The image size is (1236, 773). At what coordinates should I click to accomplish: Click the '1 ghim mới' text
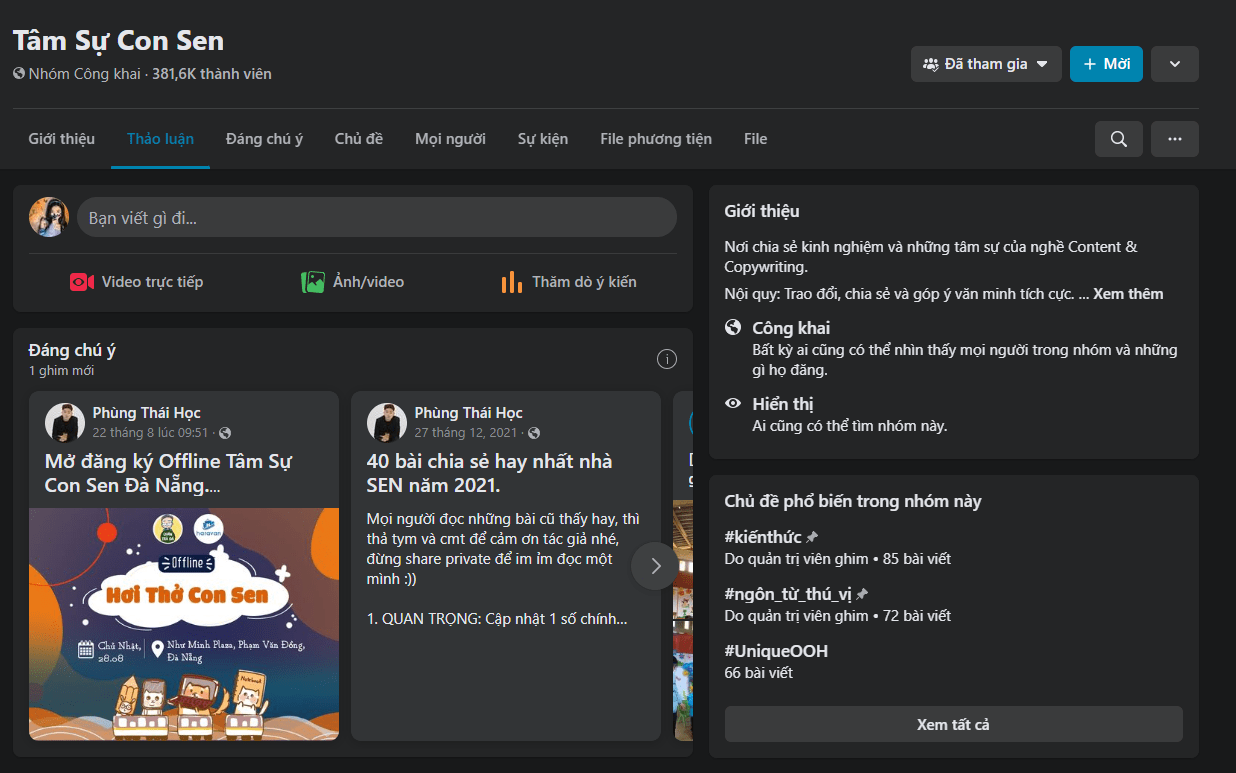(62, 371)
